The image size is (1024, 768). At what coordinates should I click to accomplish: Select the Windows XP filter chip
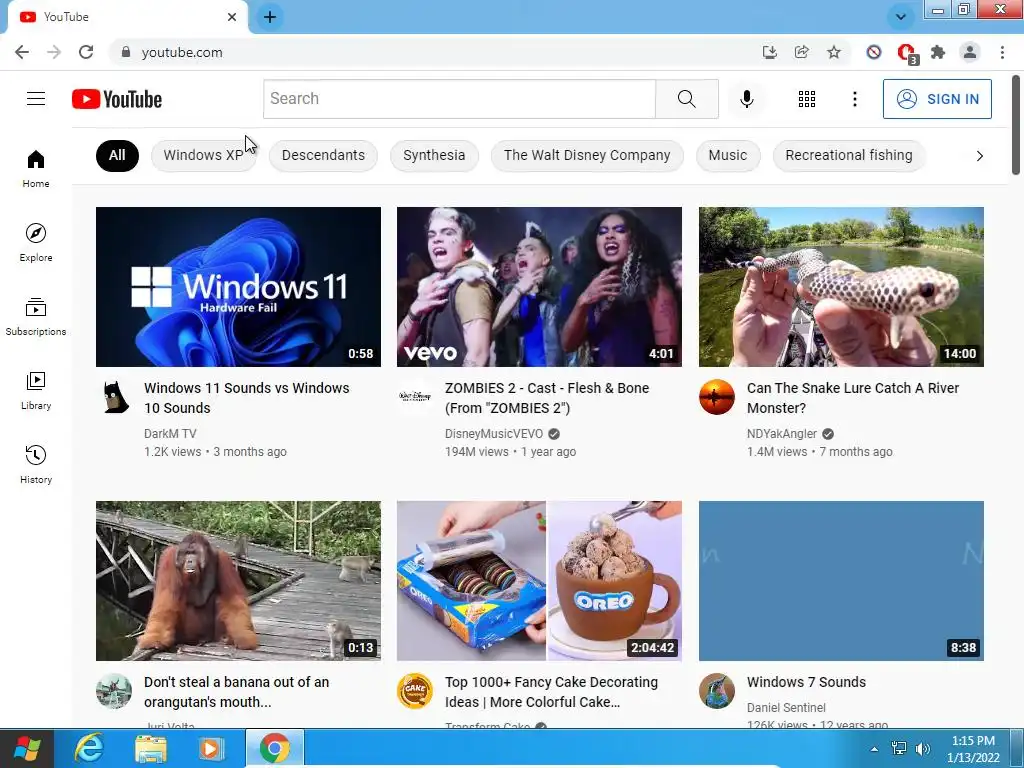point(203,155)
